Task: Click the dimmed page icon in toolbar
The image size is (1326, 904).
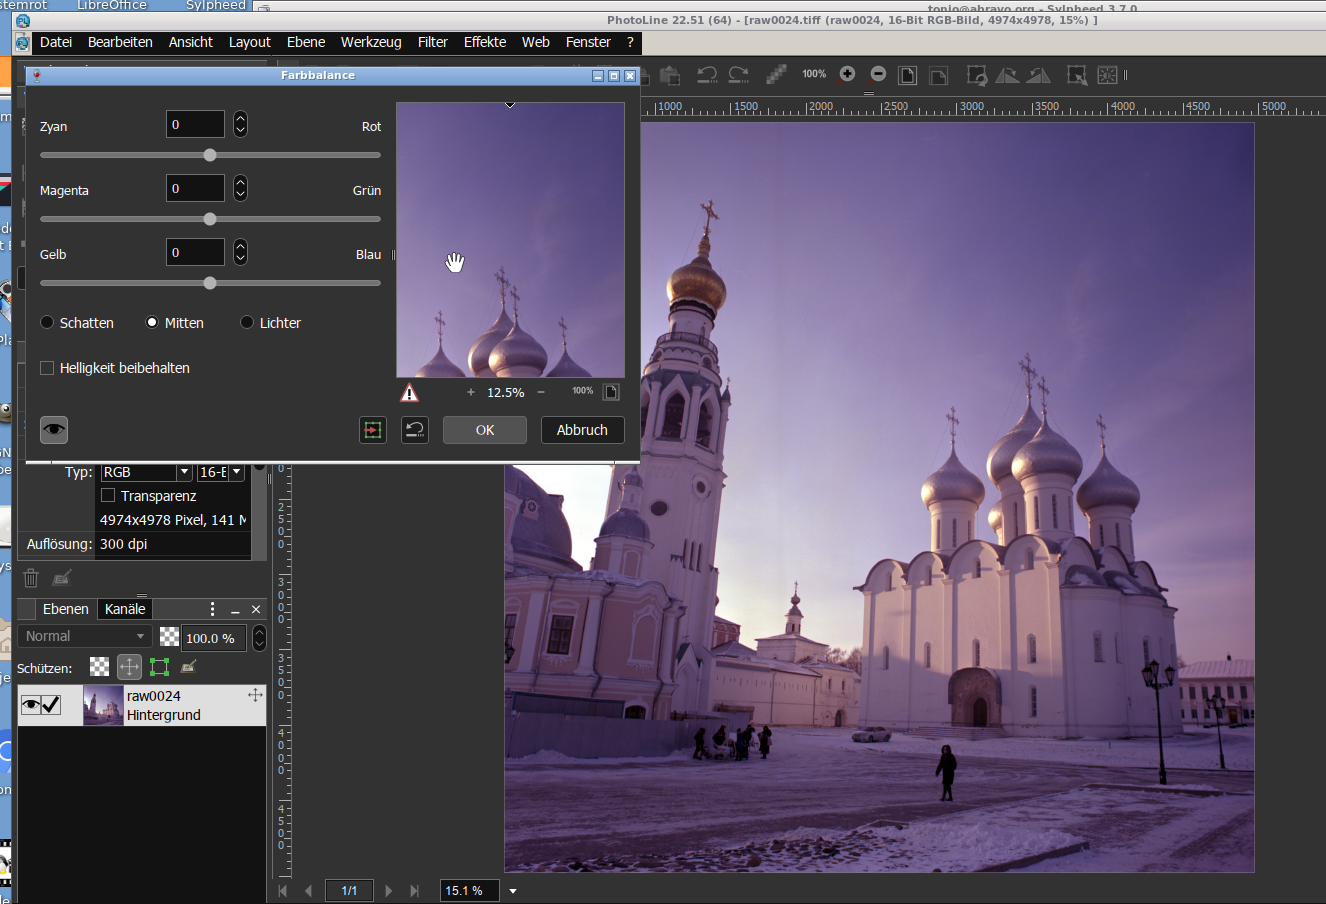Action: click(x=938, y=75)
